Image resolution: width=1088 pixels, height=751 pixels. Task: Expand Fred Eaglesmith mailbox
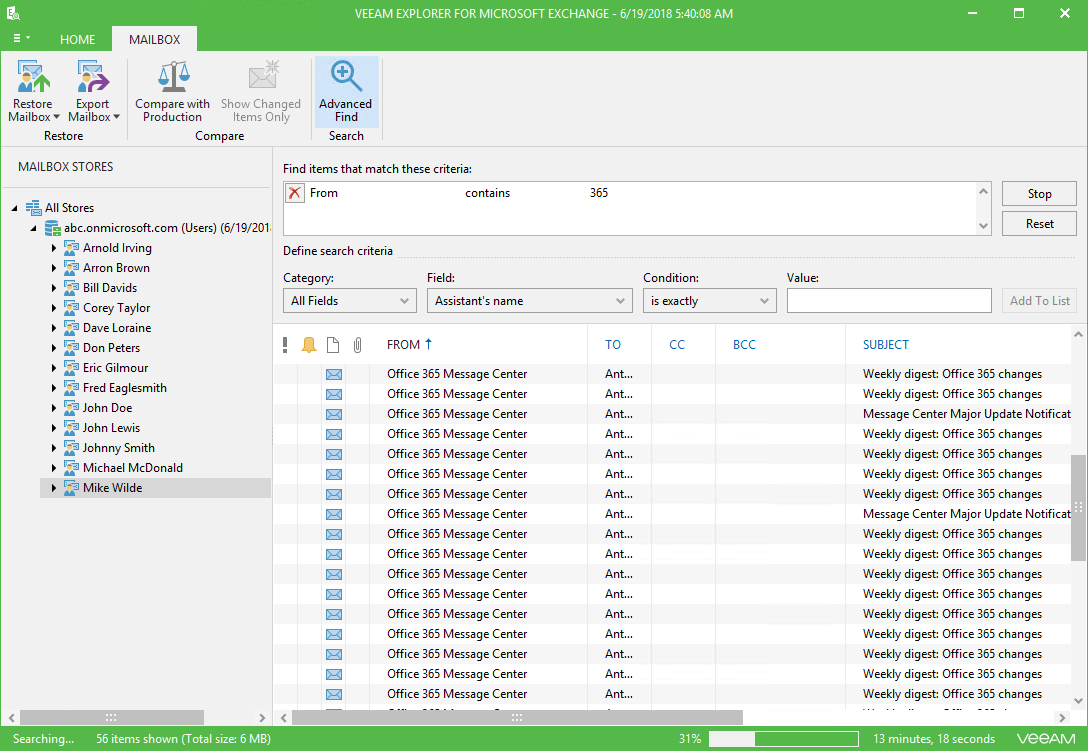pos(54,388)
